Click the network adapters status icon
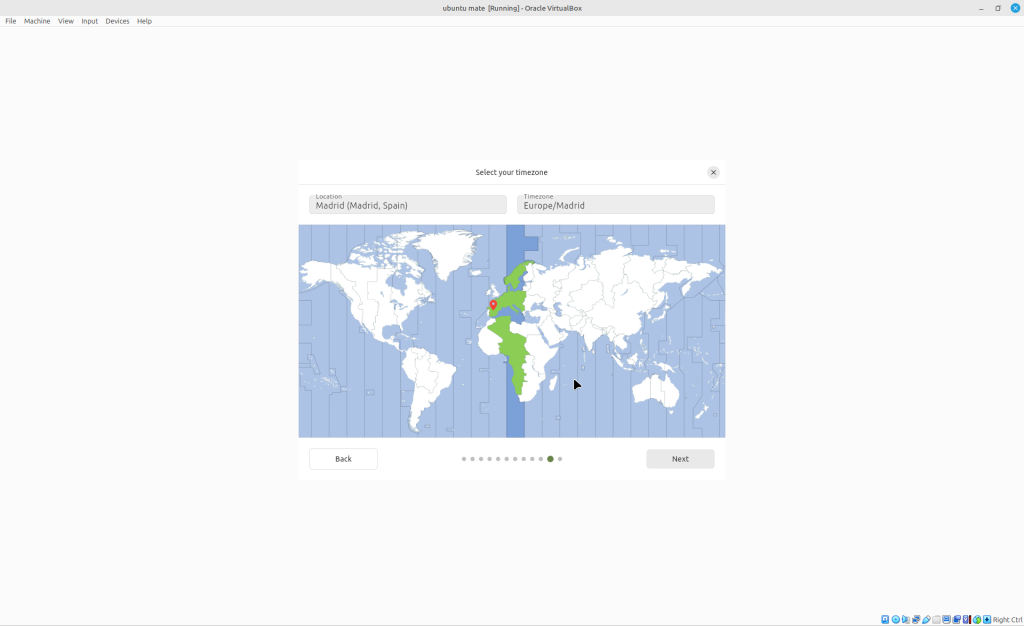This screenshot has height=626, width=1024. (916, 619)
